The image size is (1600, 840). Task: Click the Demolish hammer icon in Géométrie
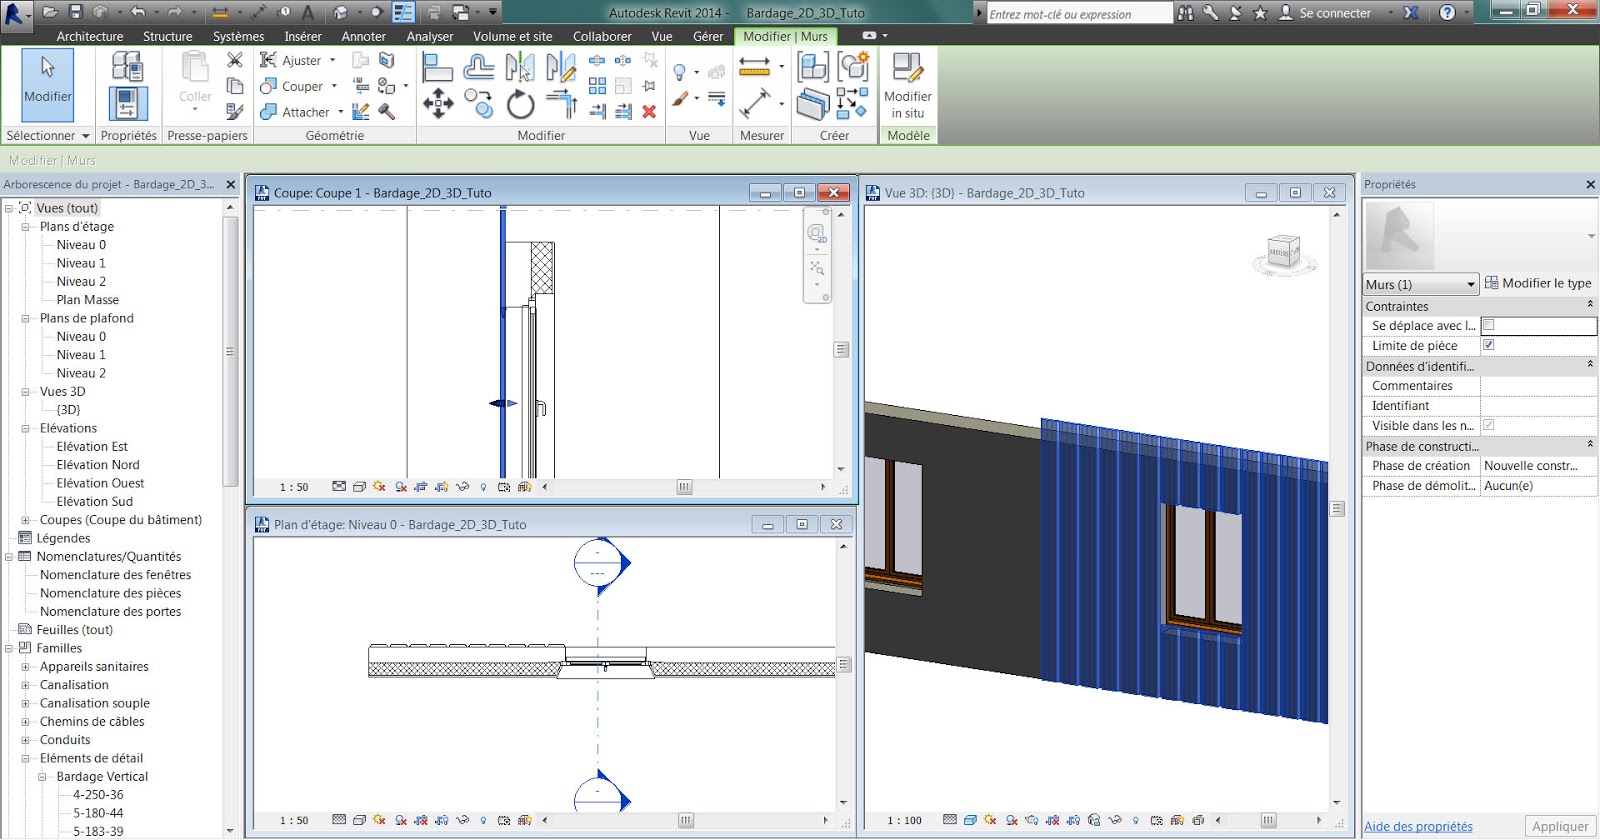(386, 111)
